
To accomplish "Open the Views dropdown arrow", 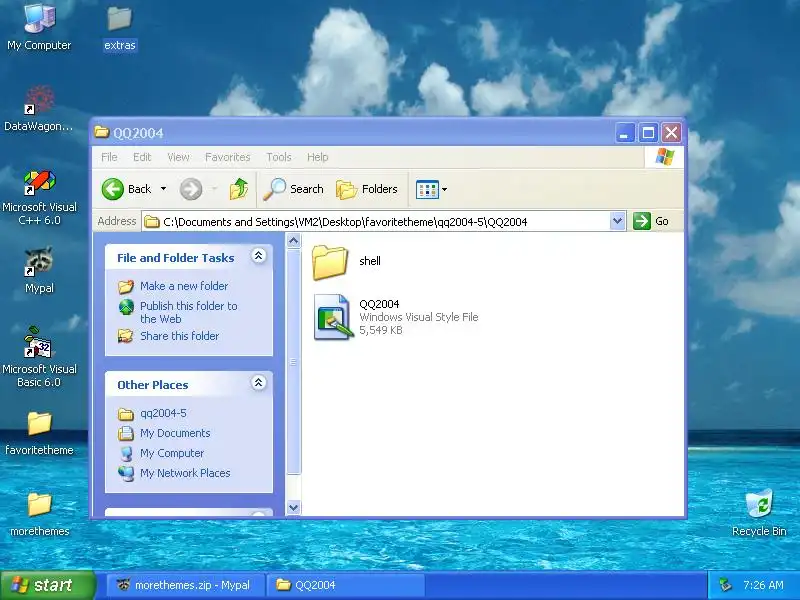I will coord(444,189).
